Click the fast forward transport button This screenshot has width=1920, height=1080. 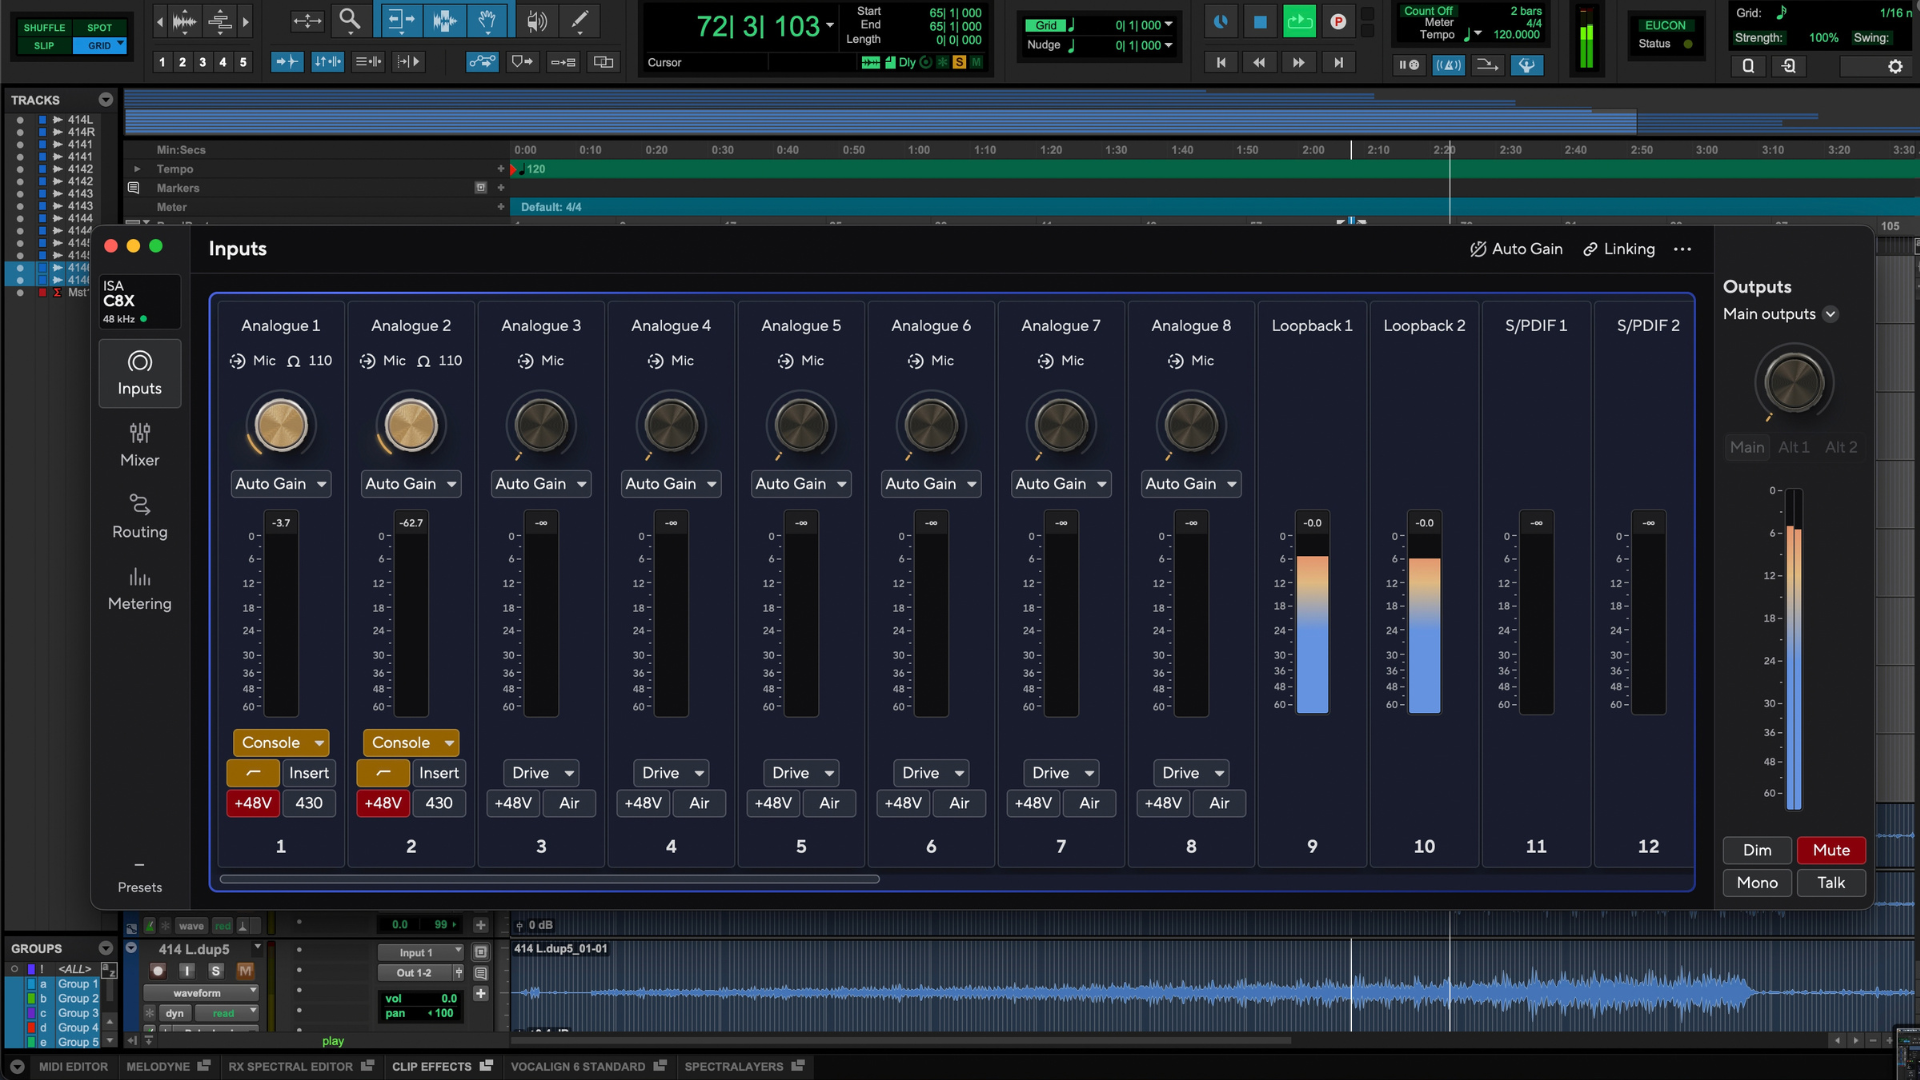tap(1298, 63)
